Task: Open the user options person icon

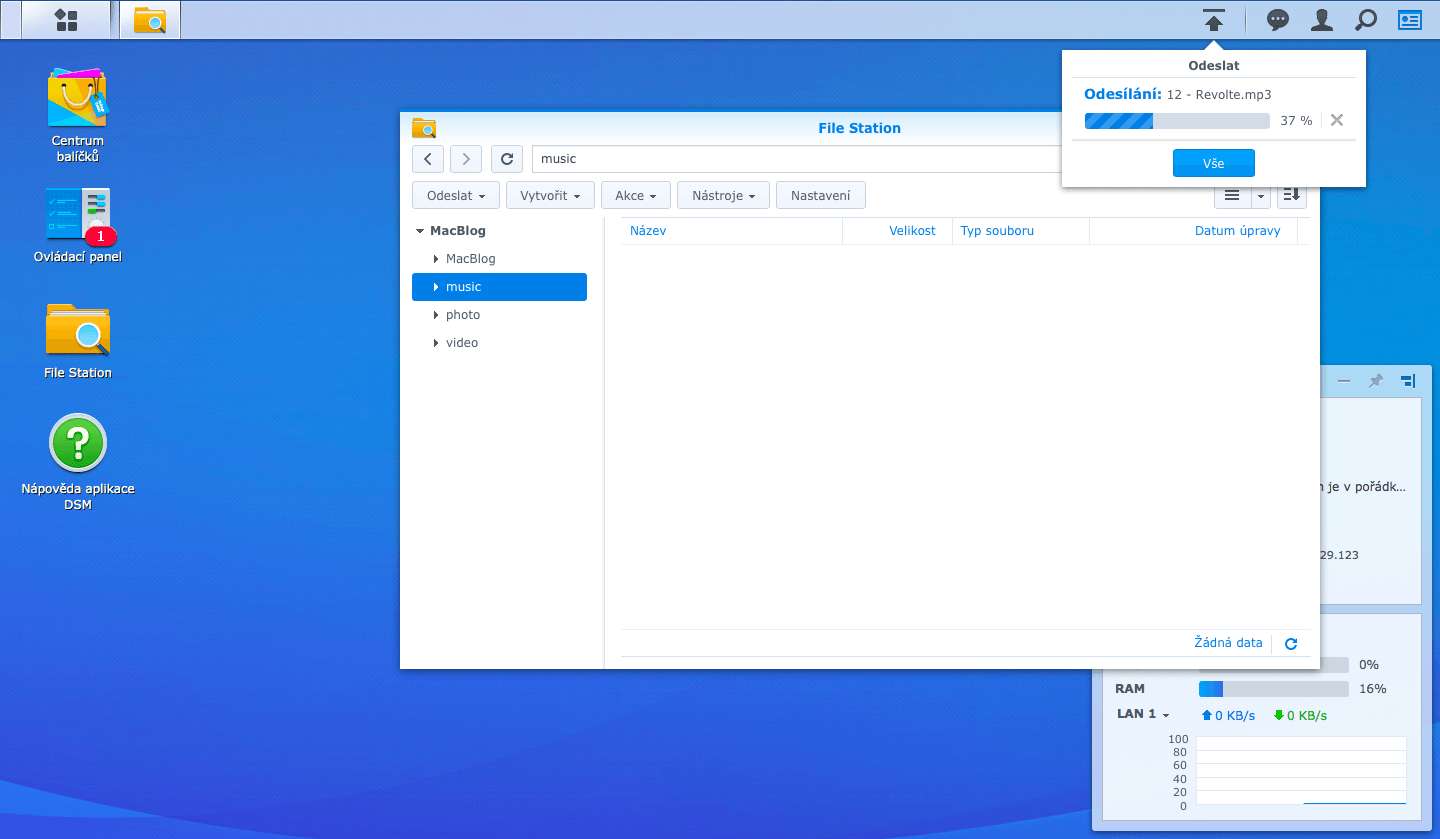Action: click(1321, 20)
